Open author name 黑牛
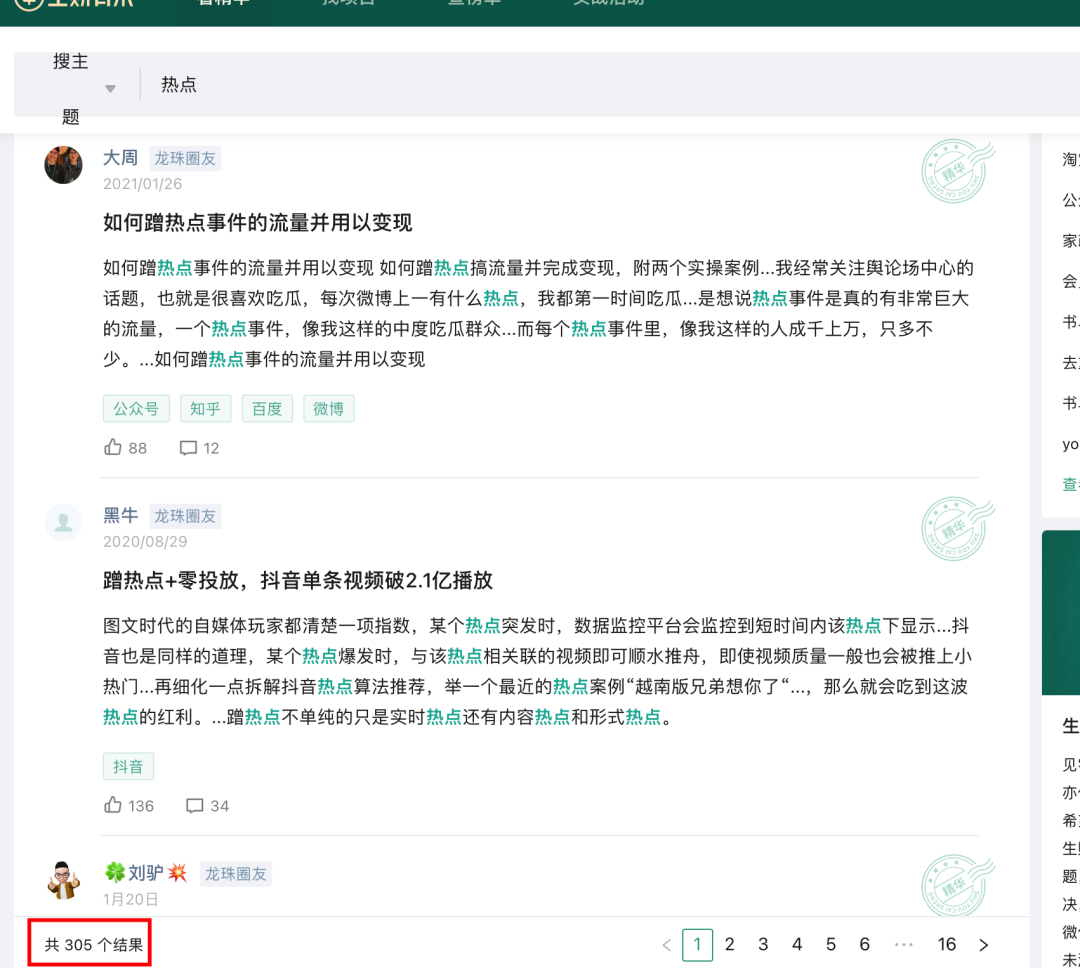Screen dimensions: 1080x968 (121, 515)
